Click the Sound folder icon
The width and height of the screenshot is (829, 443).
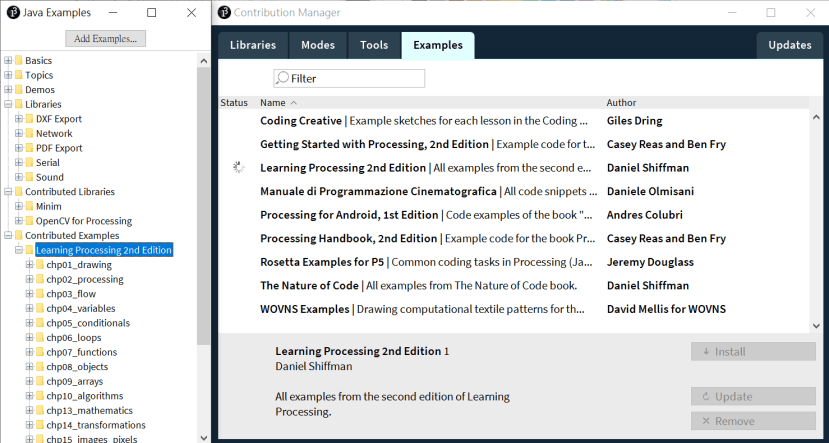(29, 177)
